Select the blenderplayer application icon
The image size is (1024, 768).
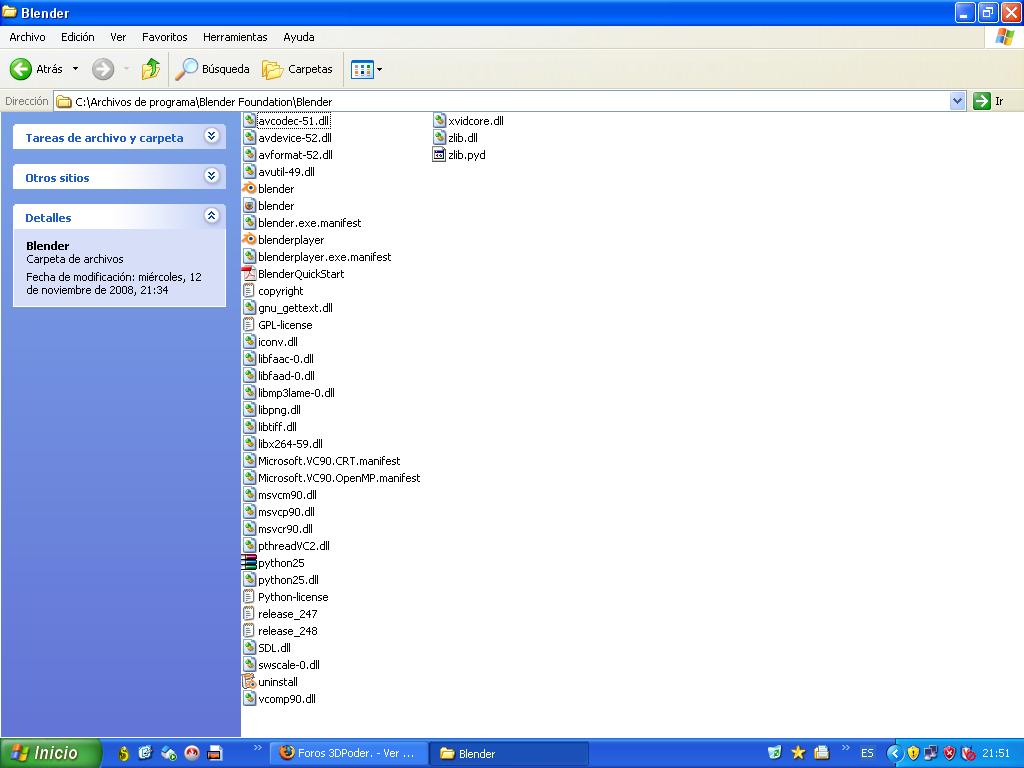pos(249,240)
